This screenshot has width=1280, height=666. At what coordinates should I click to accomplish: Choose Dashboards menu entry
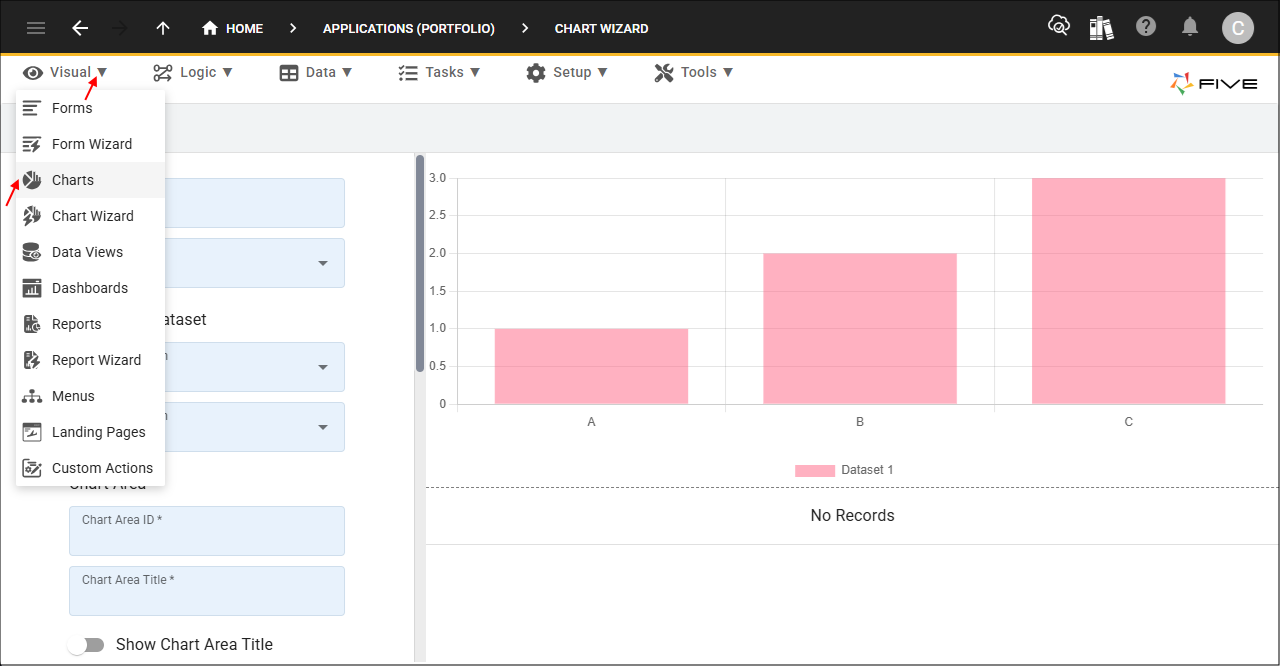coord(90,288)
